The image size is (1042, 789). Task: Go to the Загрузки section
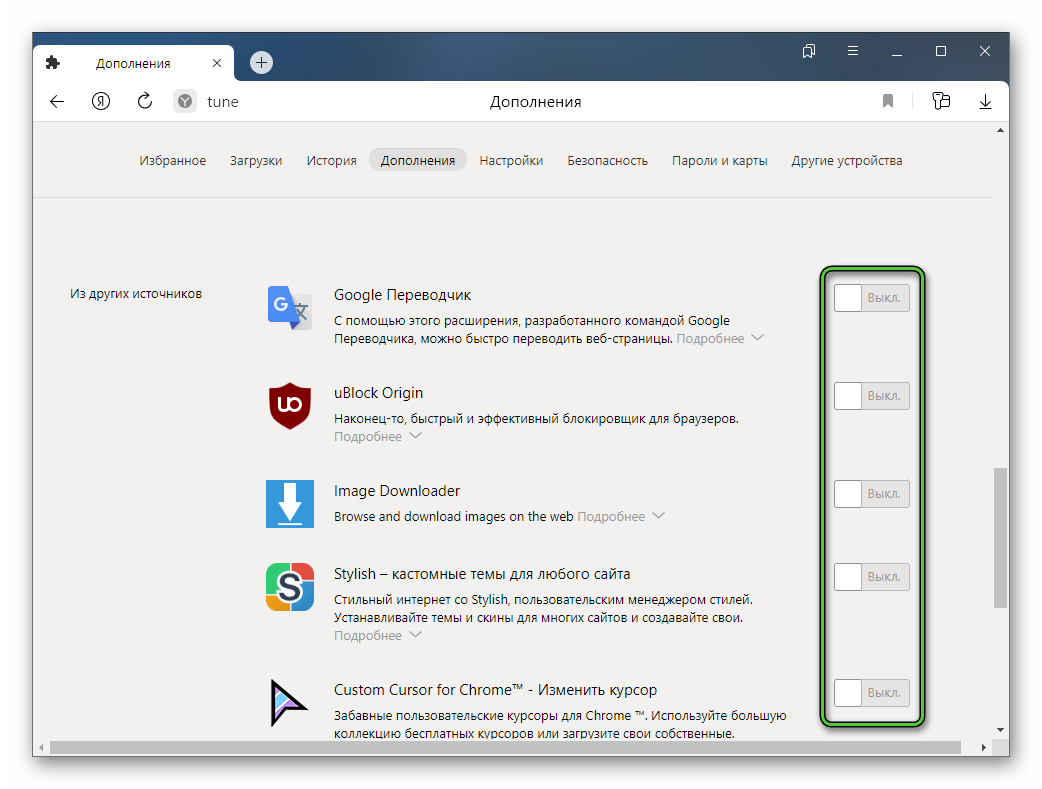(x=256, y=160)
